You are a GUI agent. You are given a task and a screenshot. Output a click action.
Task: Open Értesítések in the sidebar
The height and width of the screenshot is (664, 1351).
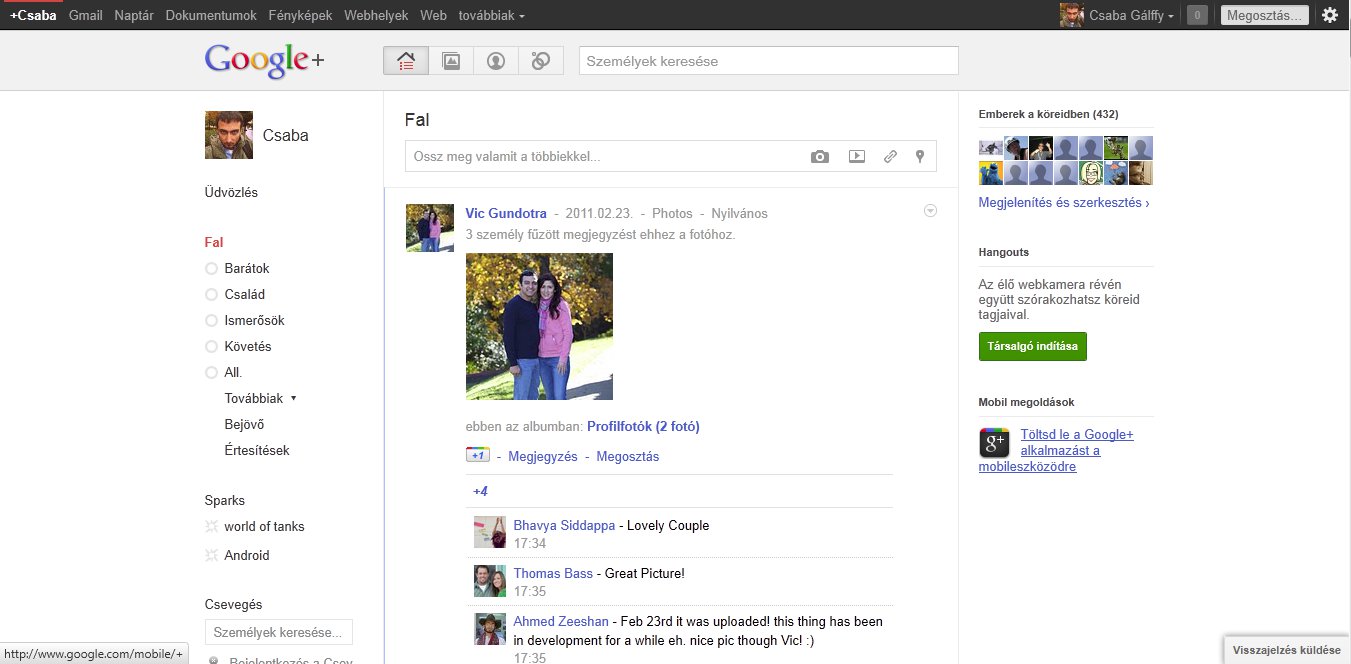click(257, 450)
